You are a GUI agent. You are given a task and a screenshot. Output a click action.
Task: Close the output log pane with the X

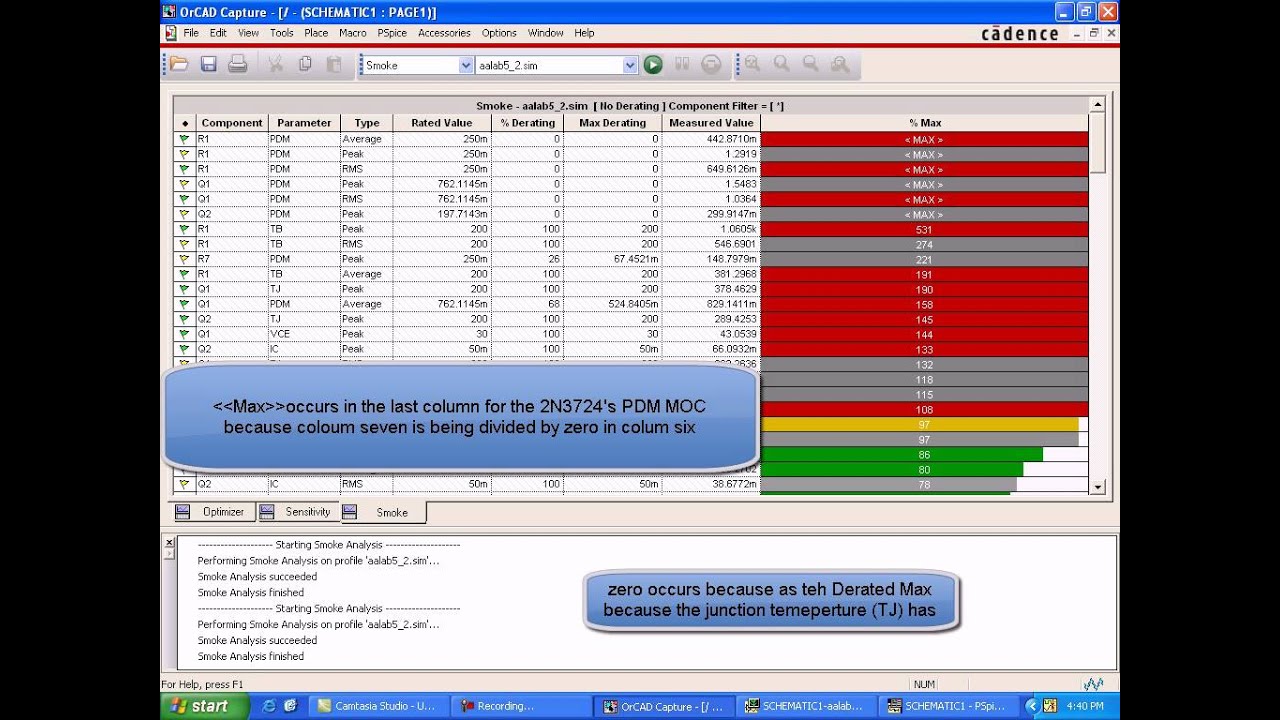coord(169,542)
